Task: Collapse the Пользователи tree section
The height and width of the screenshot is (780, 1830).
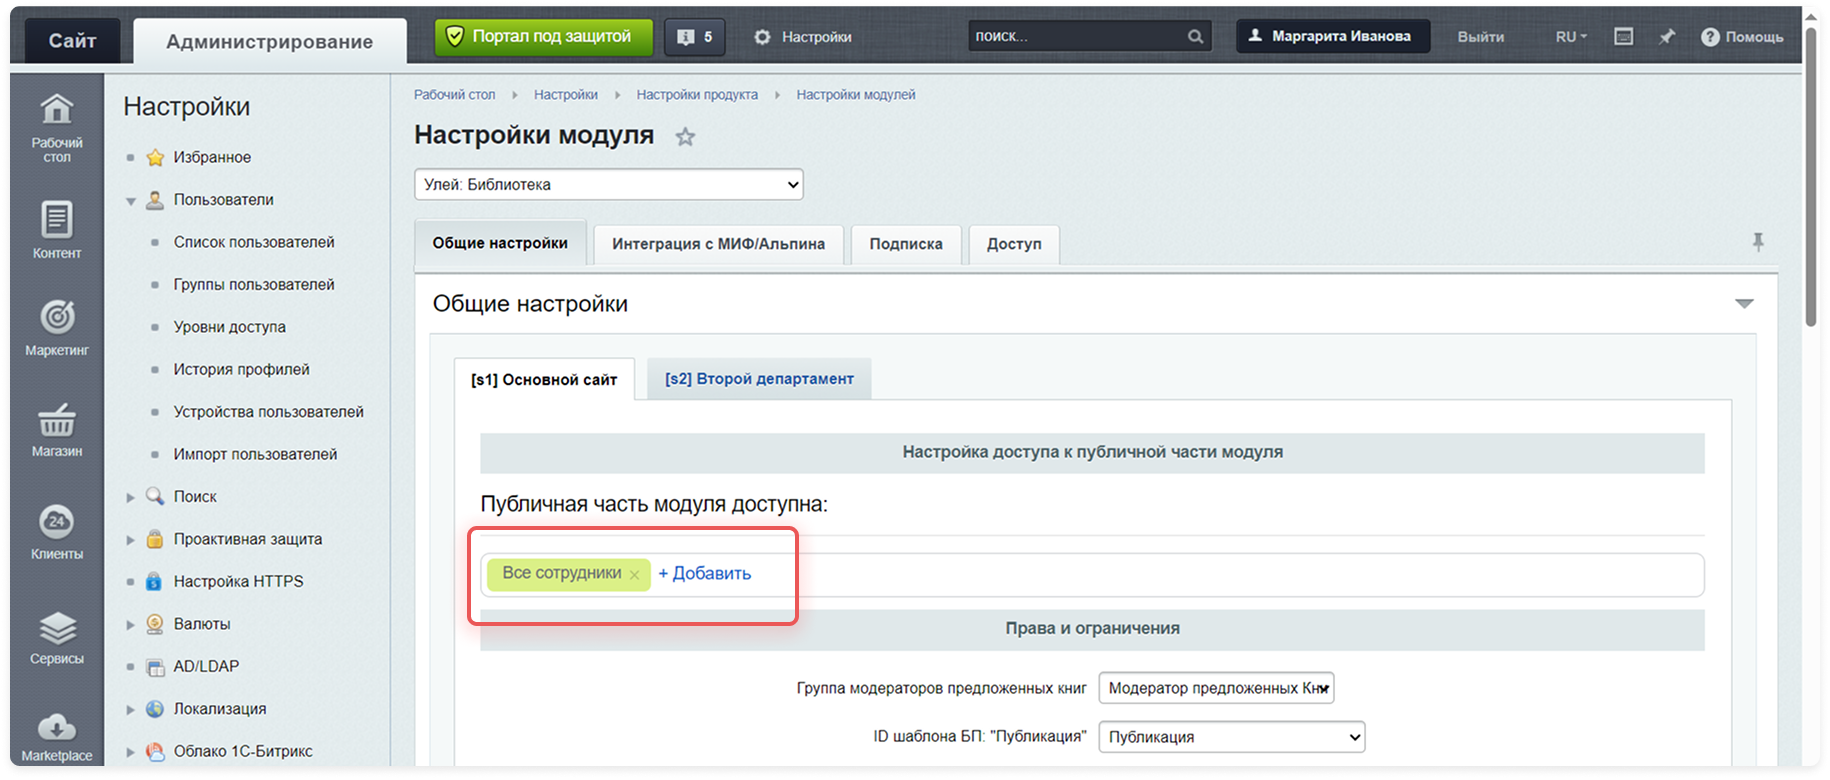Action: click(131, 201)
